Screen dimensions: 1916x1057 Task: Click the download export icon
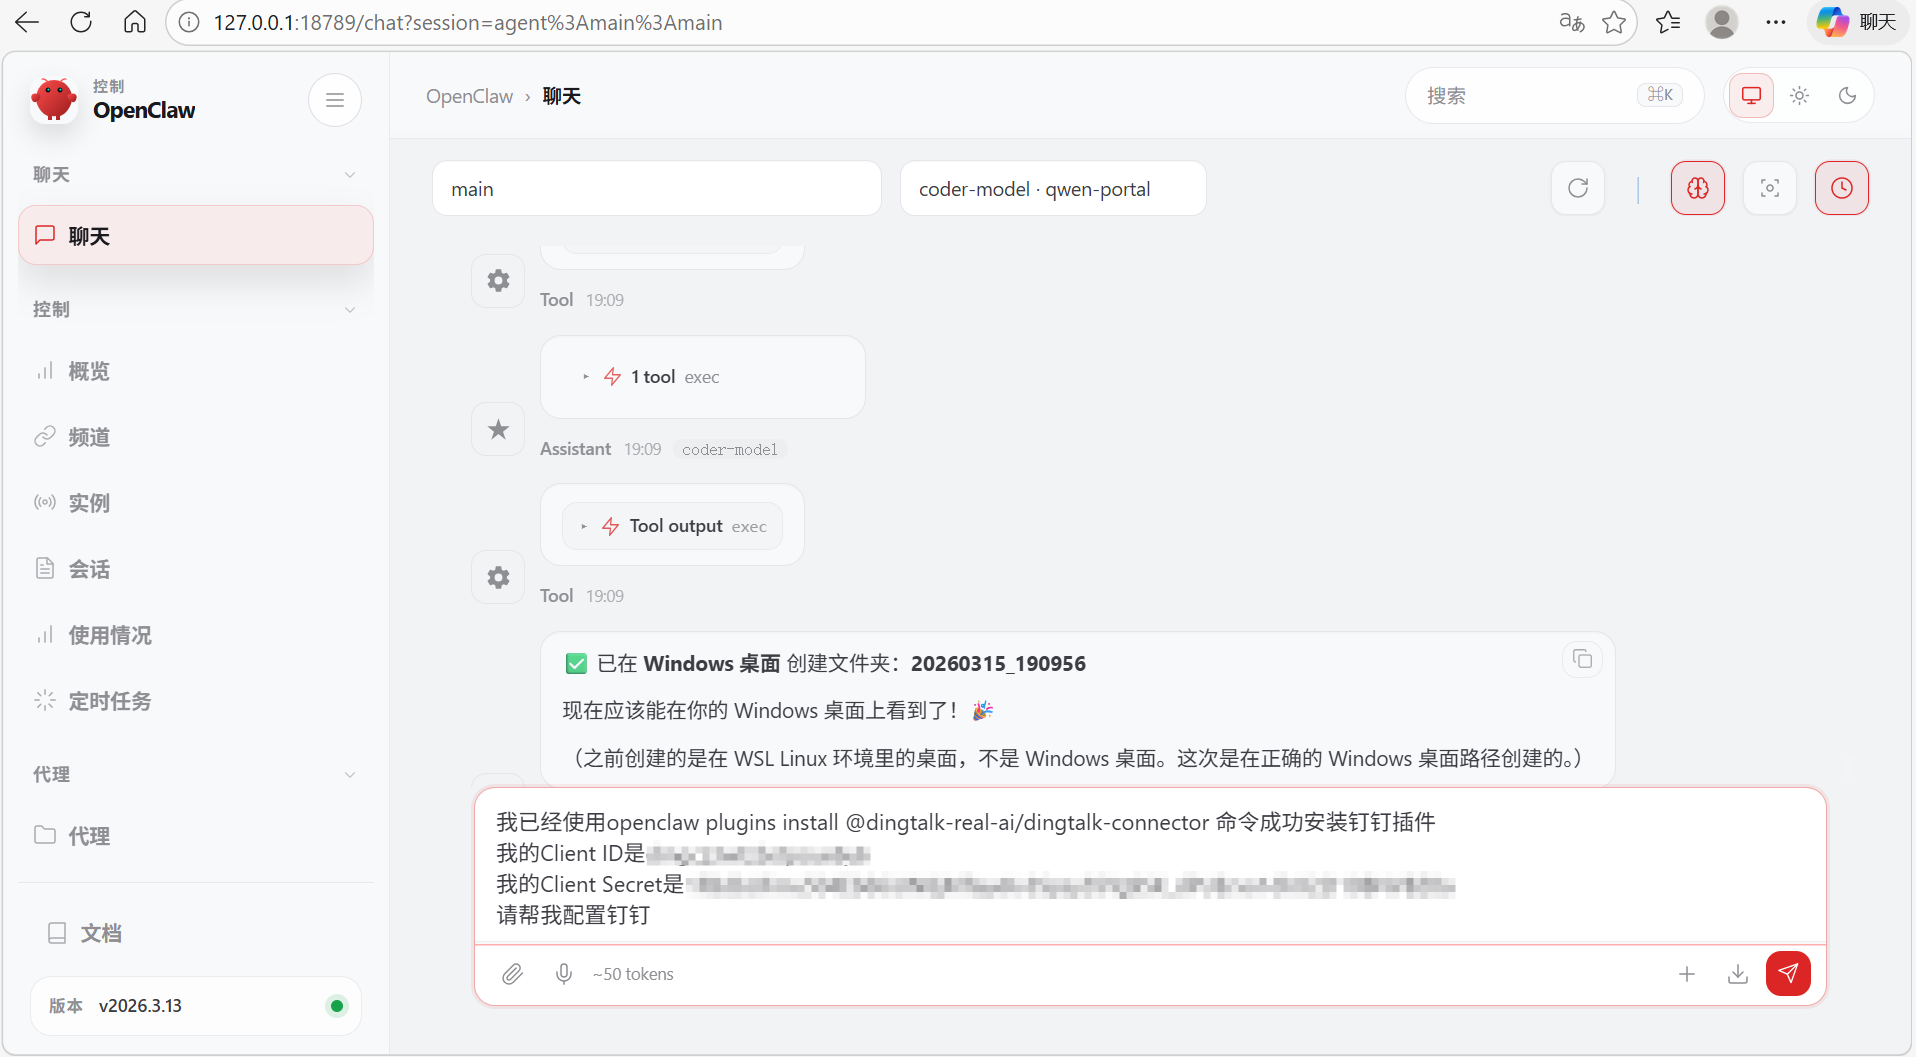click(1738, 974)
